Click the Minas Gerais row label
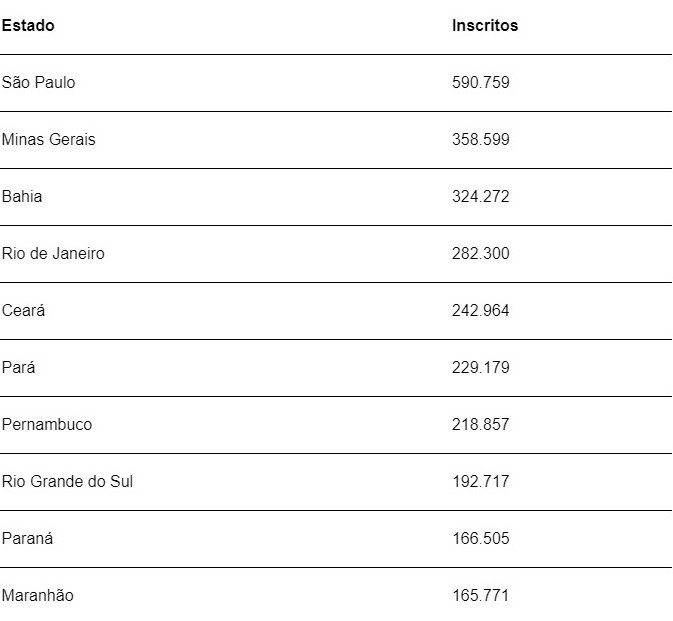 pos(49,139)
